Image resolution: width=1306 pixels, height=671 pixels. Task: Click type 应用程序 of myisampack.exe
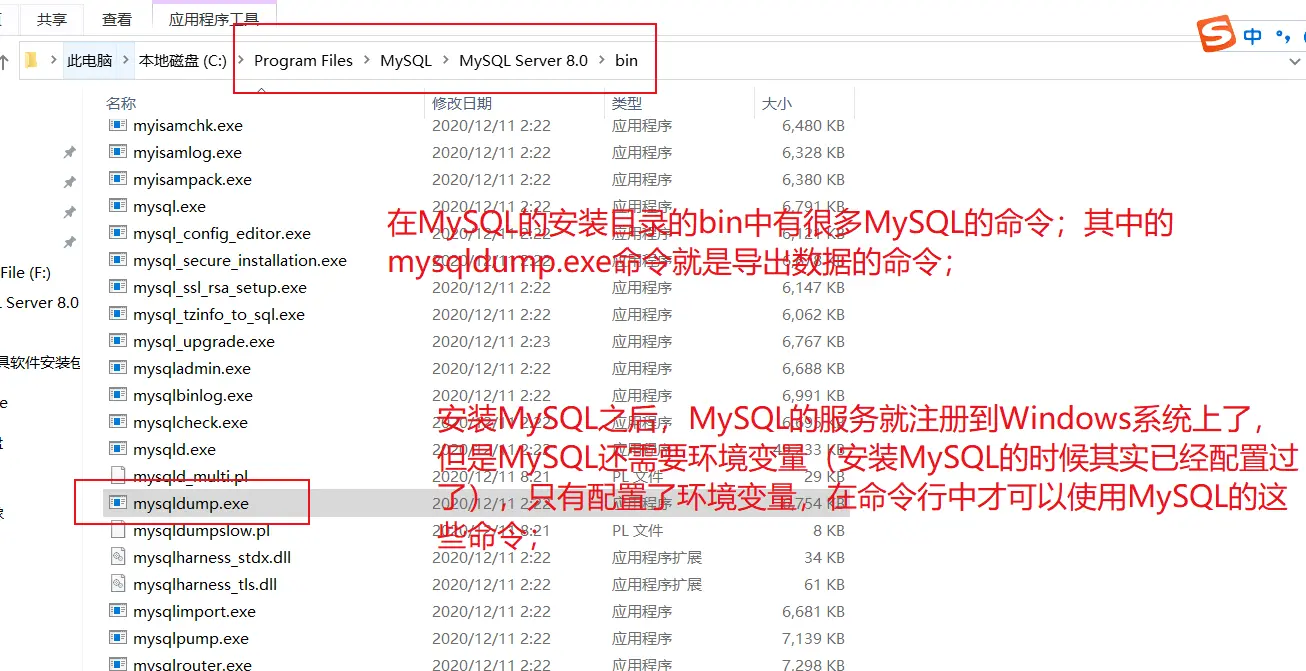tap(642, 180)
